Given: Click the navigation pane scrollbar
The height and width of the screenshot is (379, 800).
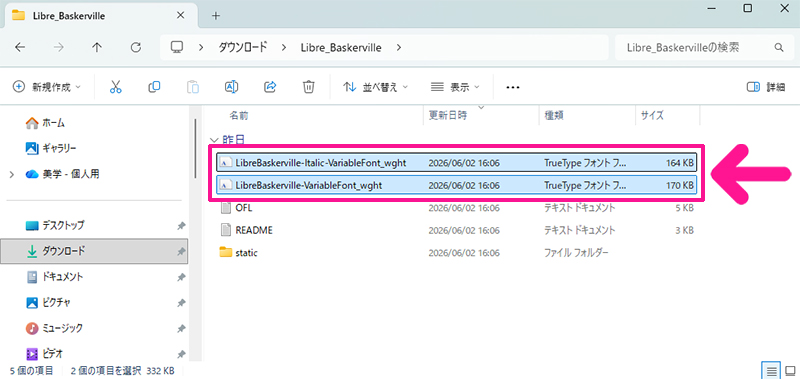Looking at the screenshot, I should (x=195, y=148).
